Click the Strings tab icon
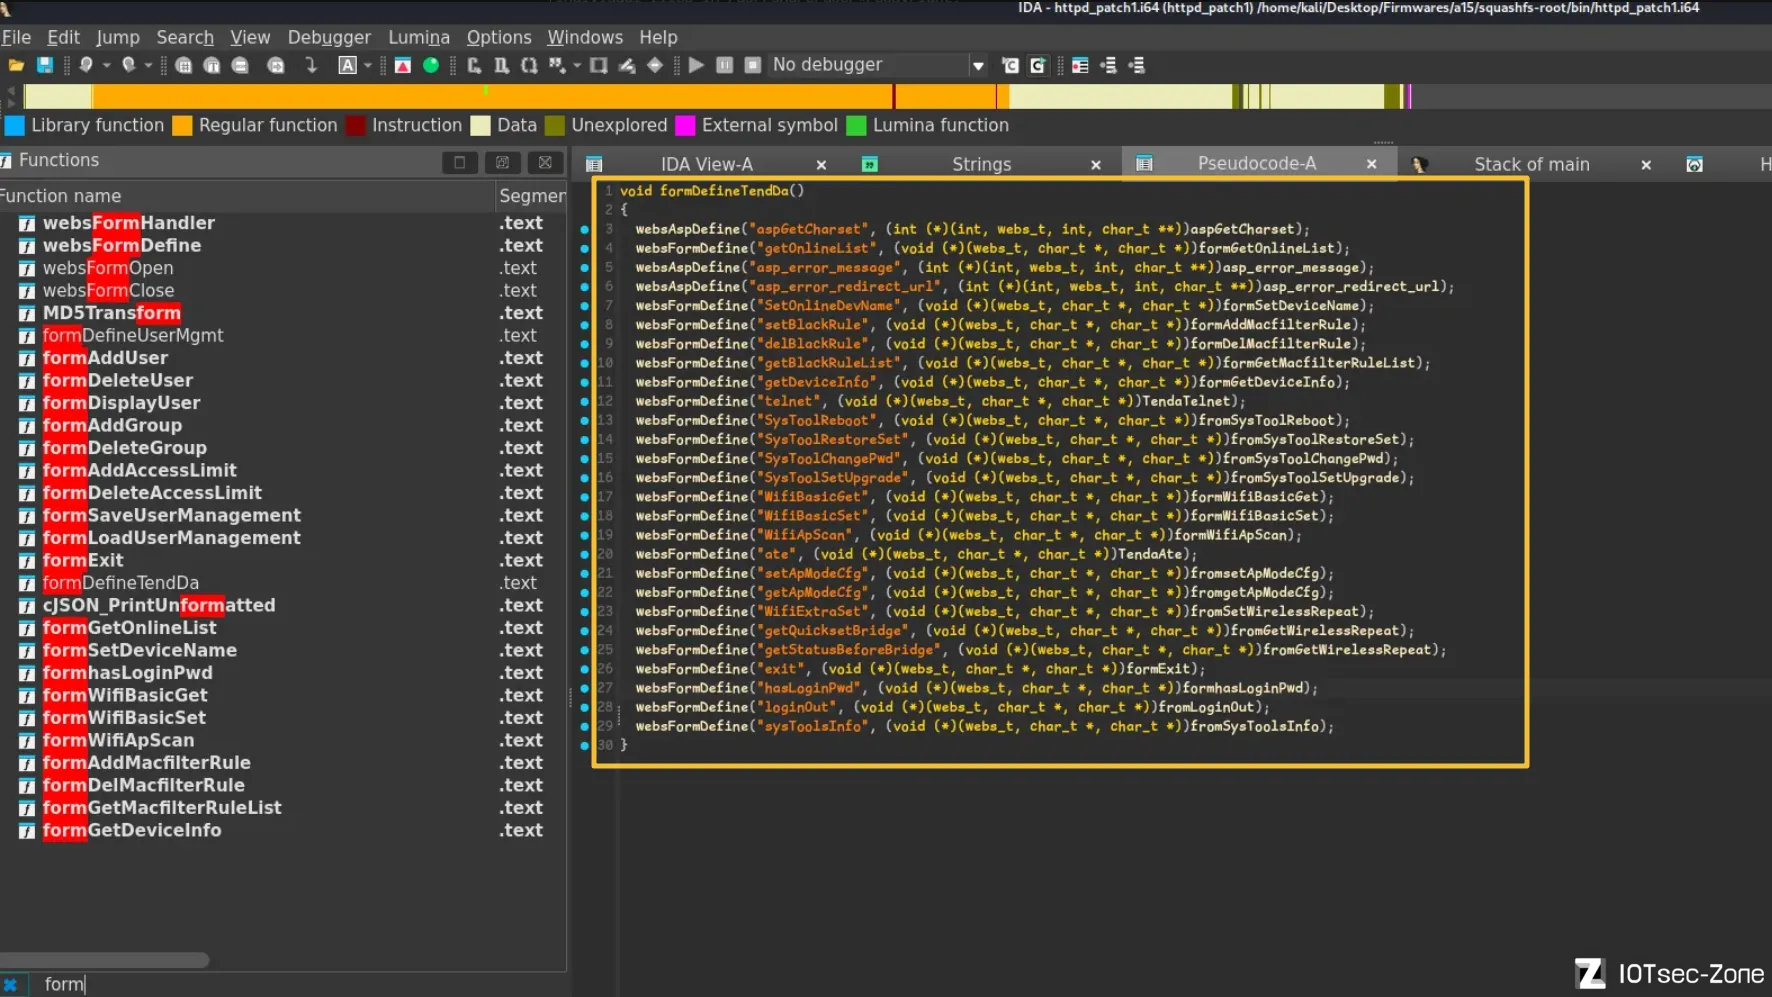Image resolution: width=1772 pixels, height=997 pixels. click(870, 164)
